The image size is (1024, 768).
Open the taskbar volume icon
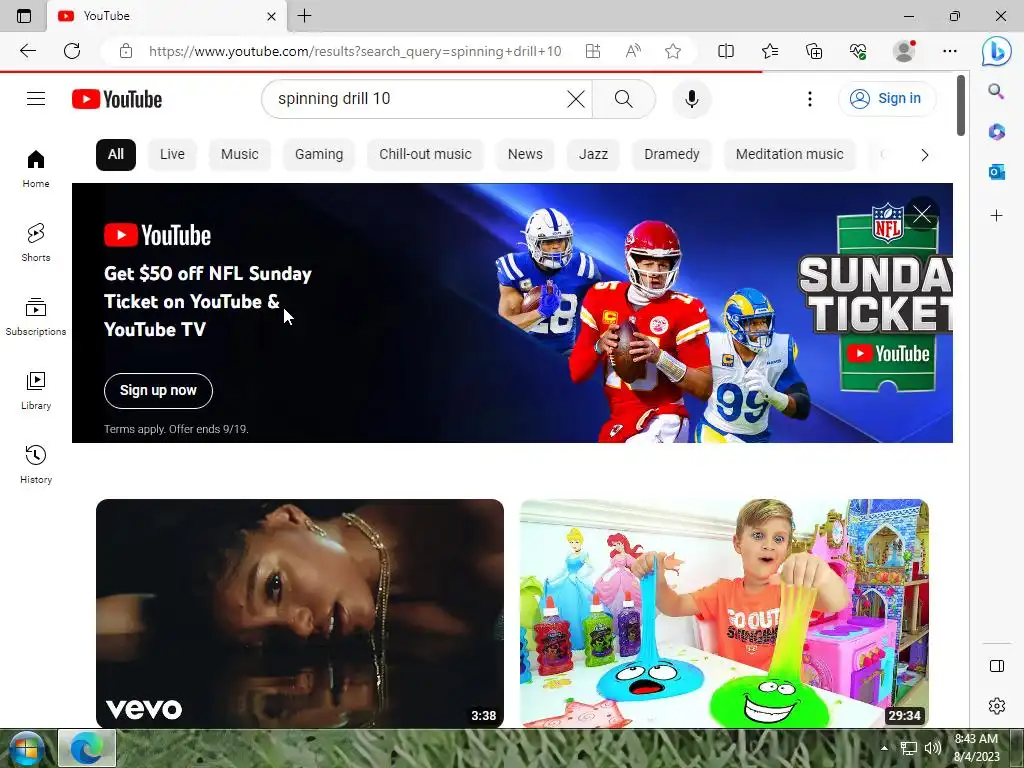[x=933, y=748]
